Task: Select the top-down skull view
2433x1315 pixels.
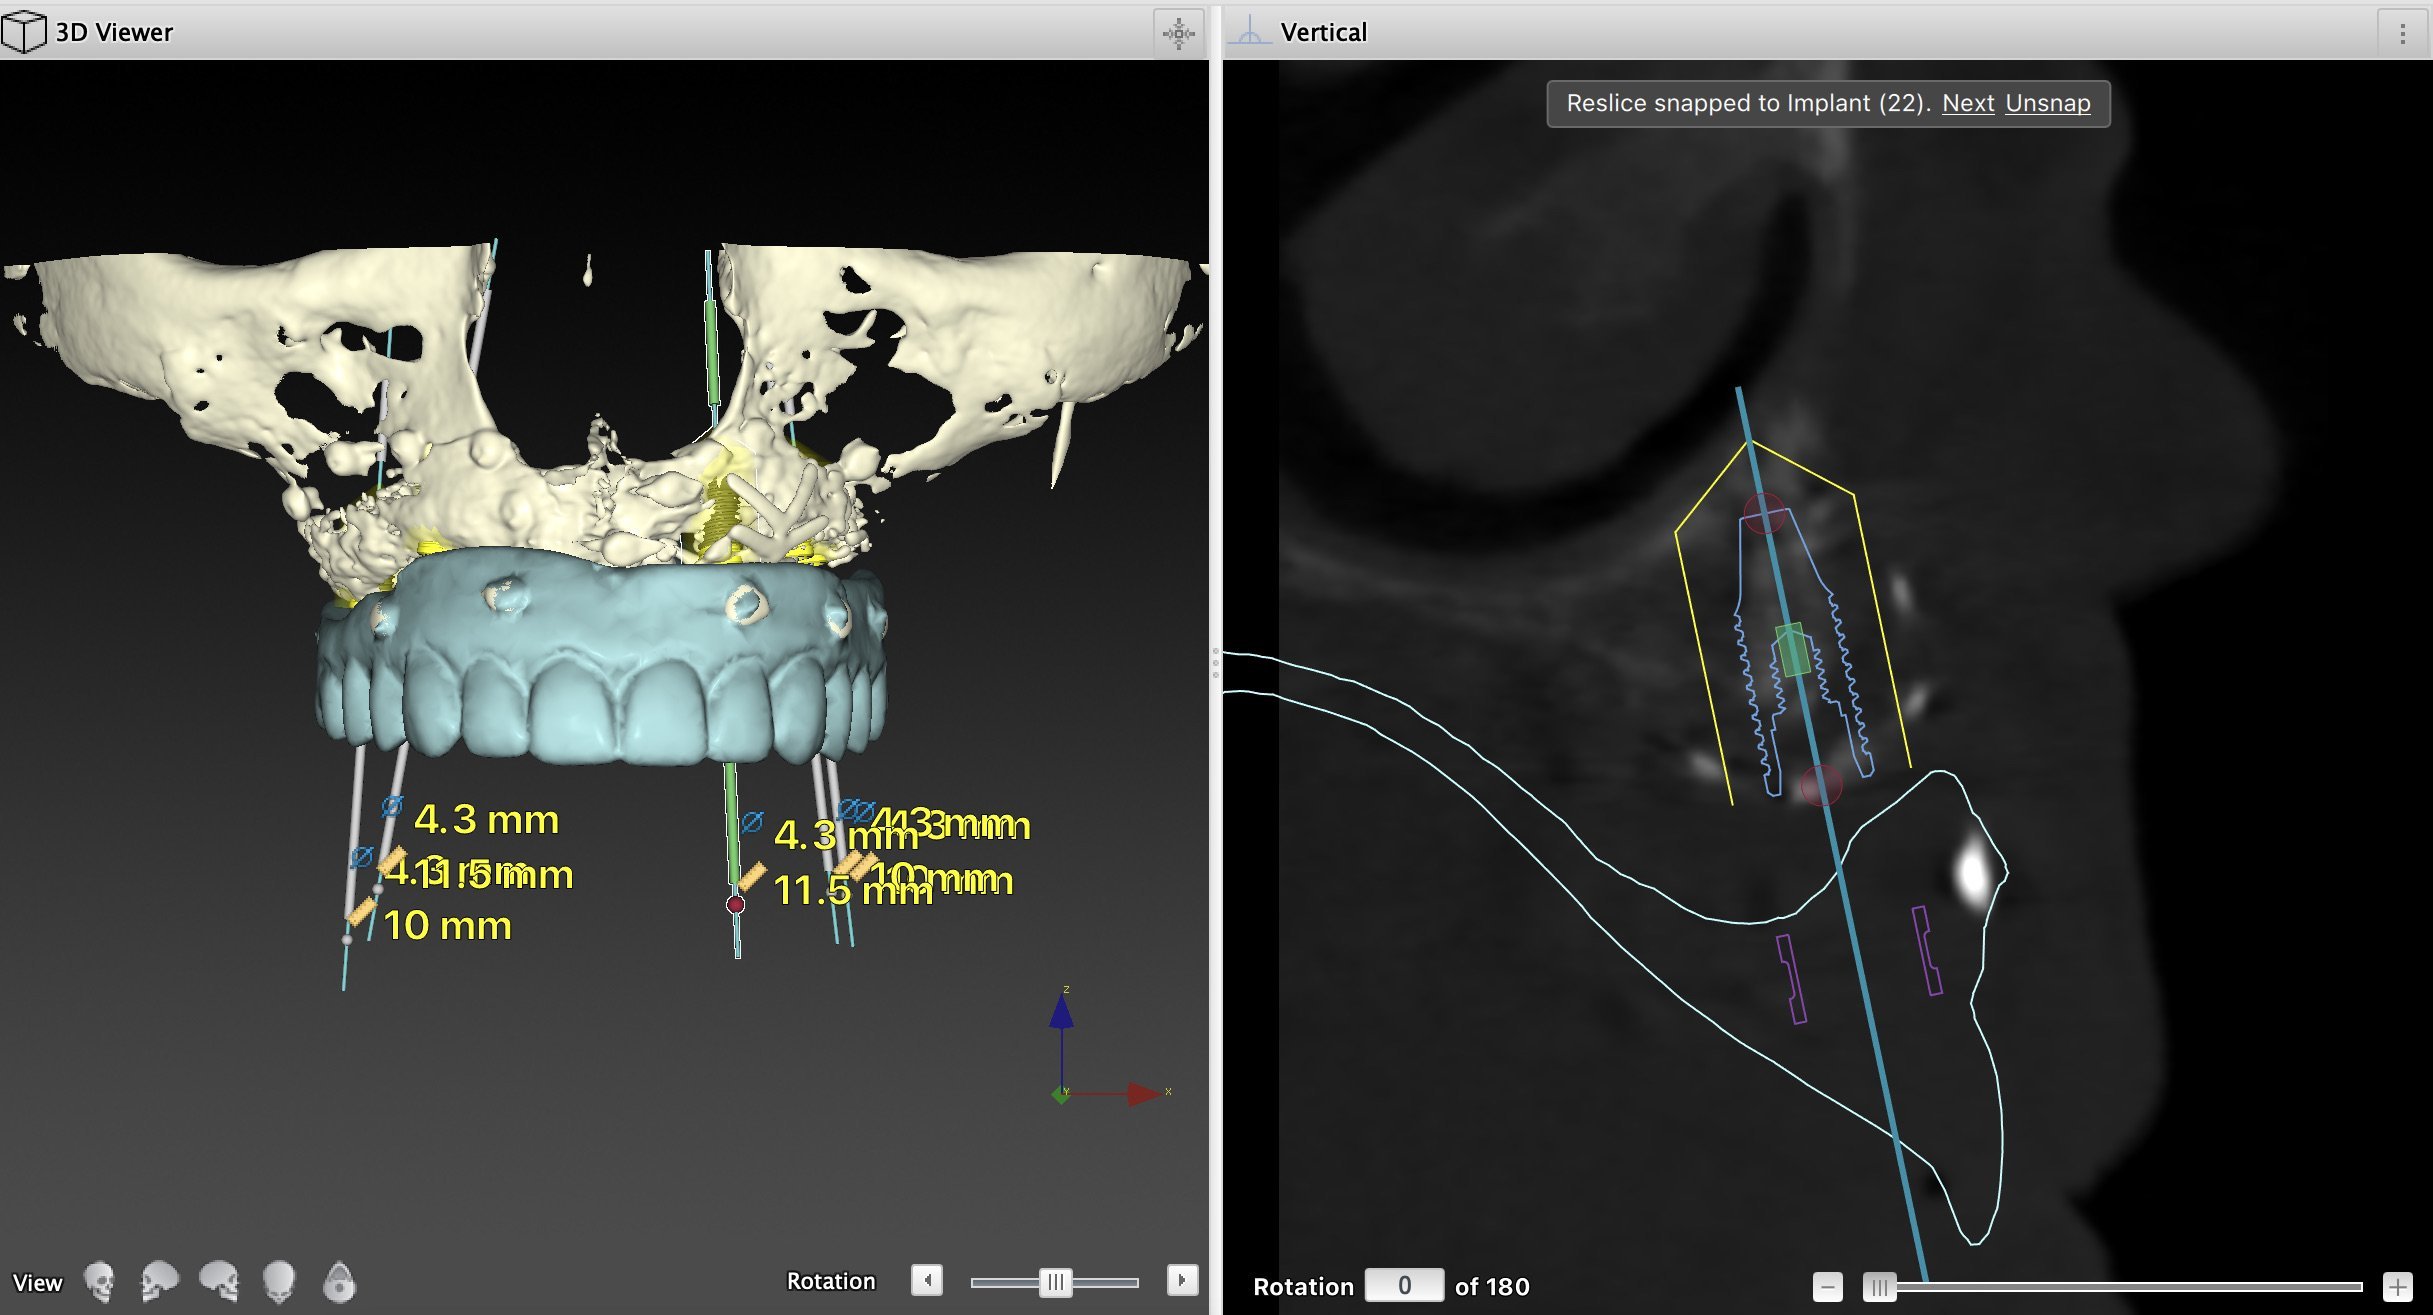Action: [x=279, y=1281]
